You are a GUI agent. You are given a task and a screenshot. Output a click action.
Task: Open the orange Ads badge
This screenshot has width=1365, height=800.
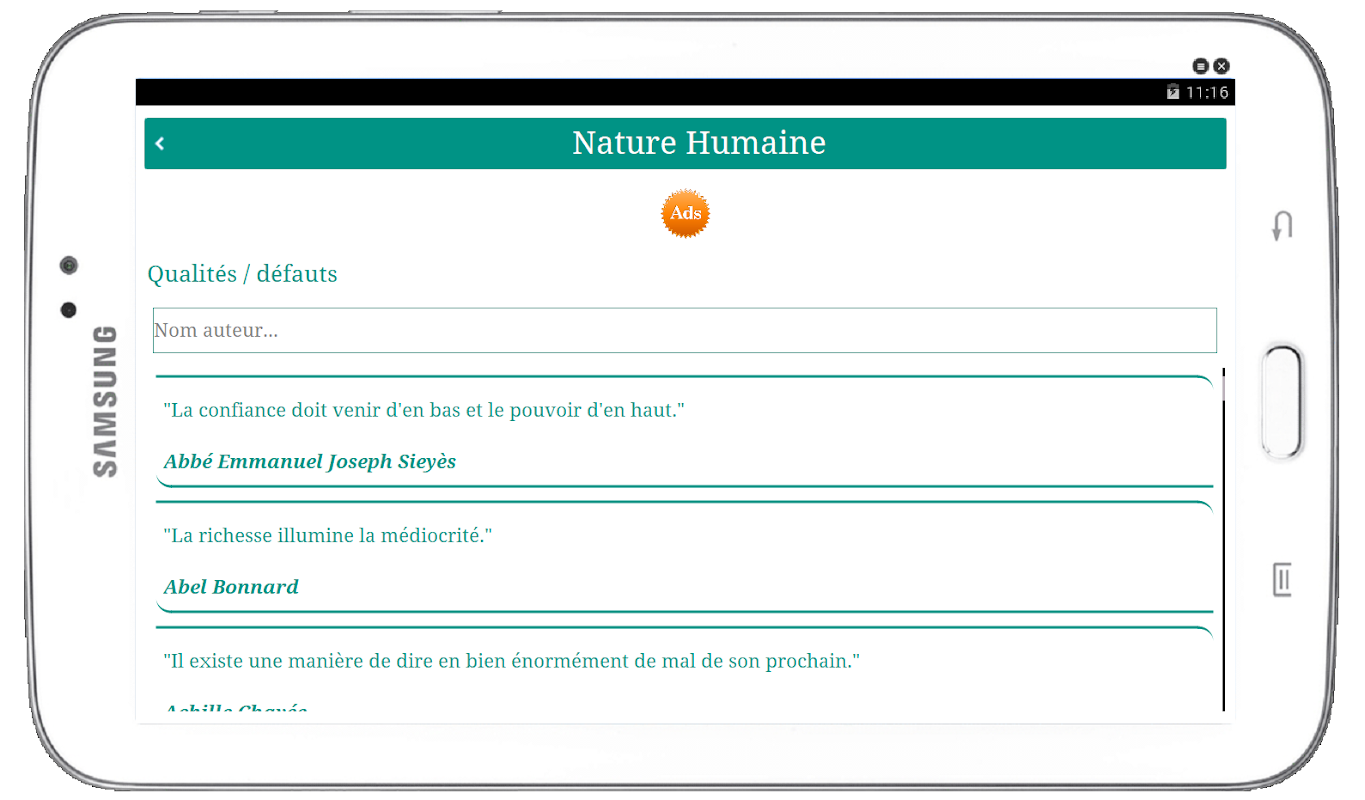pyautogui.click(x=686, y=214)
